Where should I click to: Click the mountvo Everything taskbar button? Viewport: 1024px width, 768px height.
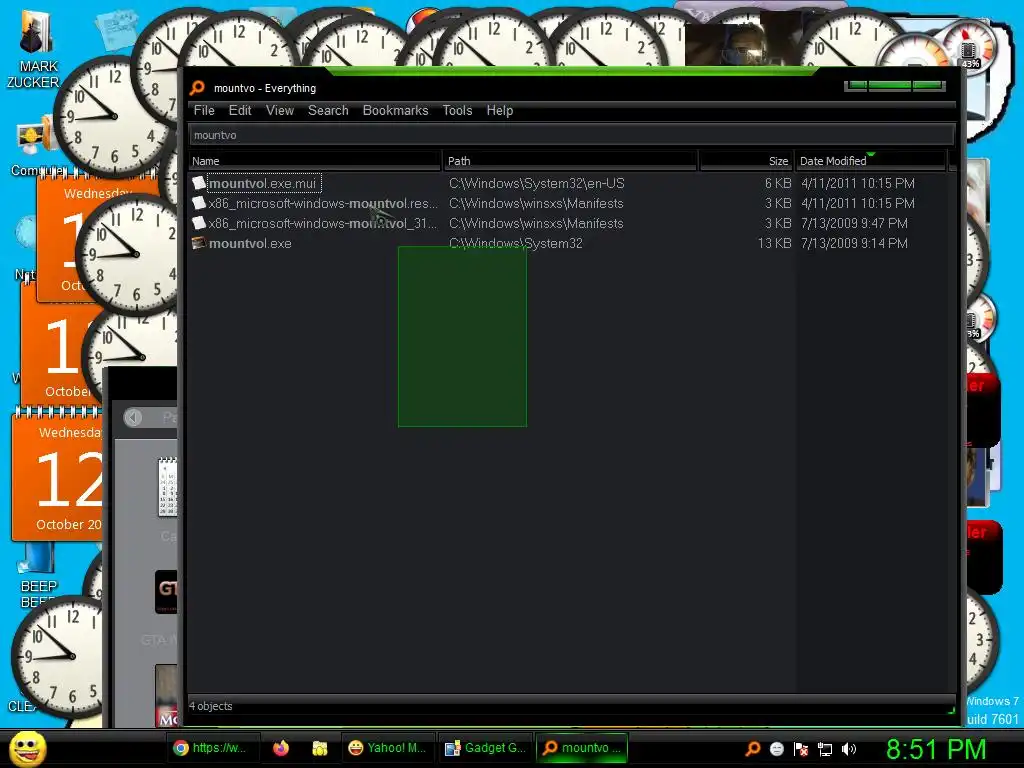[582, 748]
